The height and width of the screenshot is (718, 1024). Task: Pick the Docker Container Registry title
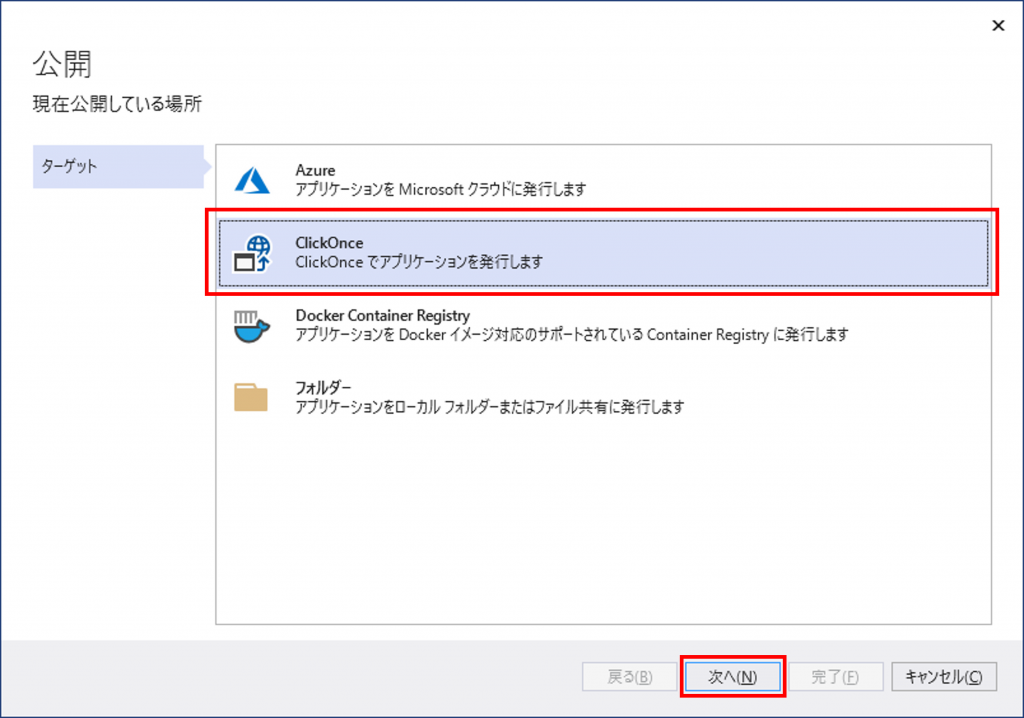382,316
